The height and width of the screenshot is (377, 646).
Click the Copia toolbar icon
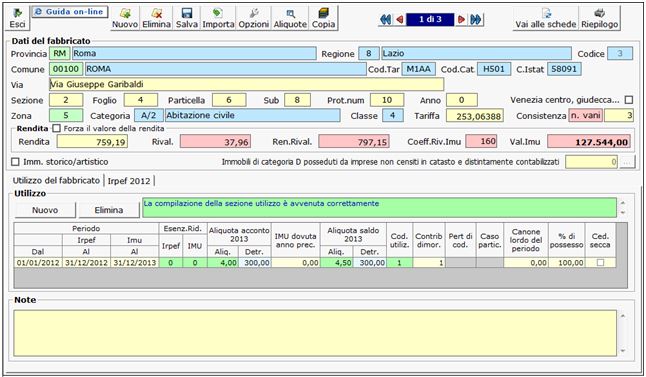(323, 18)
